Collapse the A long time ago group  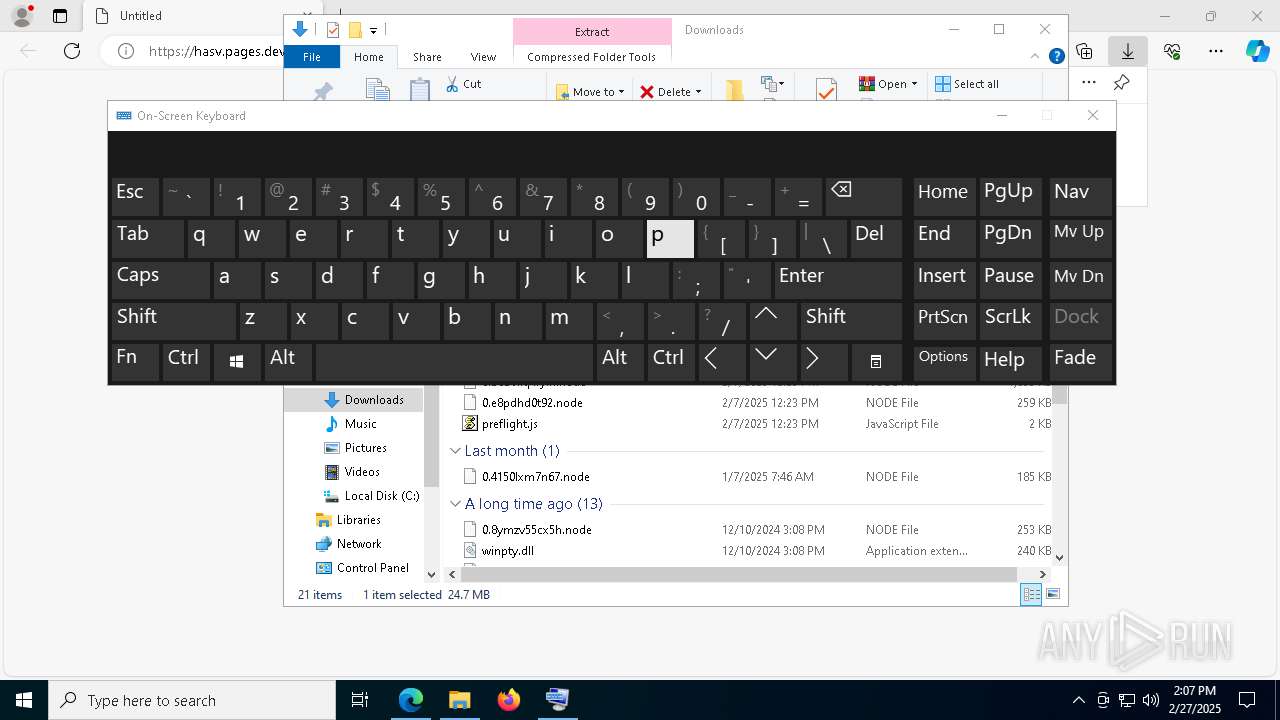point(455,504)
